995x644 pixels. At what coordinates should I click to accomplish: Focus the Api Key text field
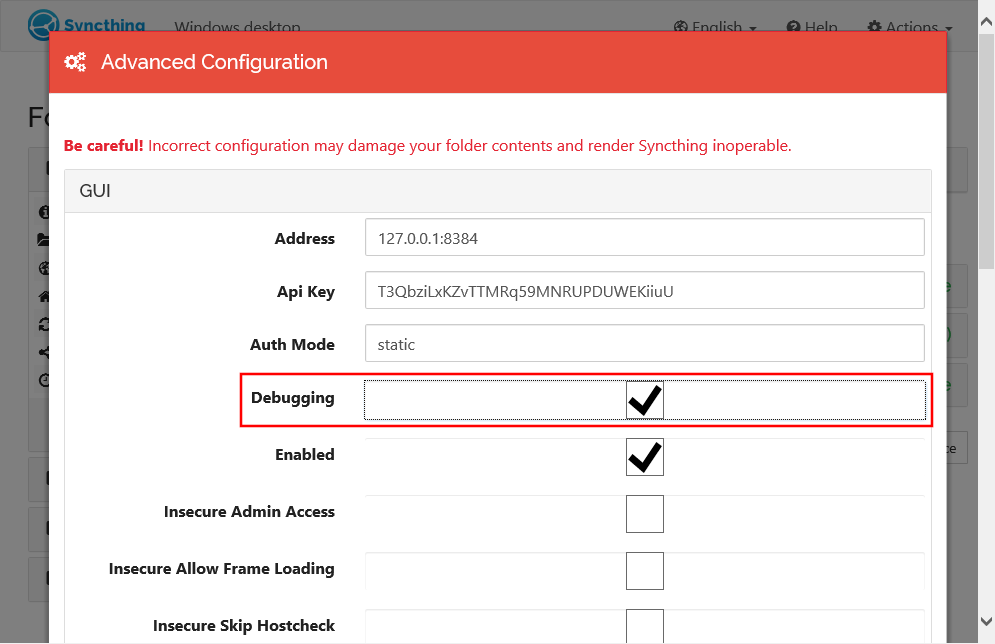(x=644, y=291)
